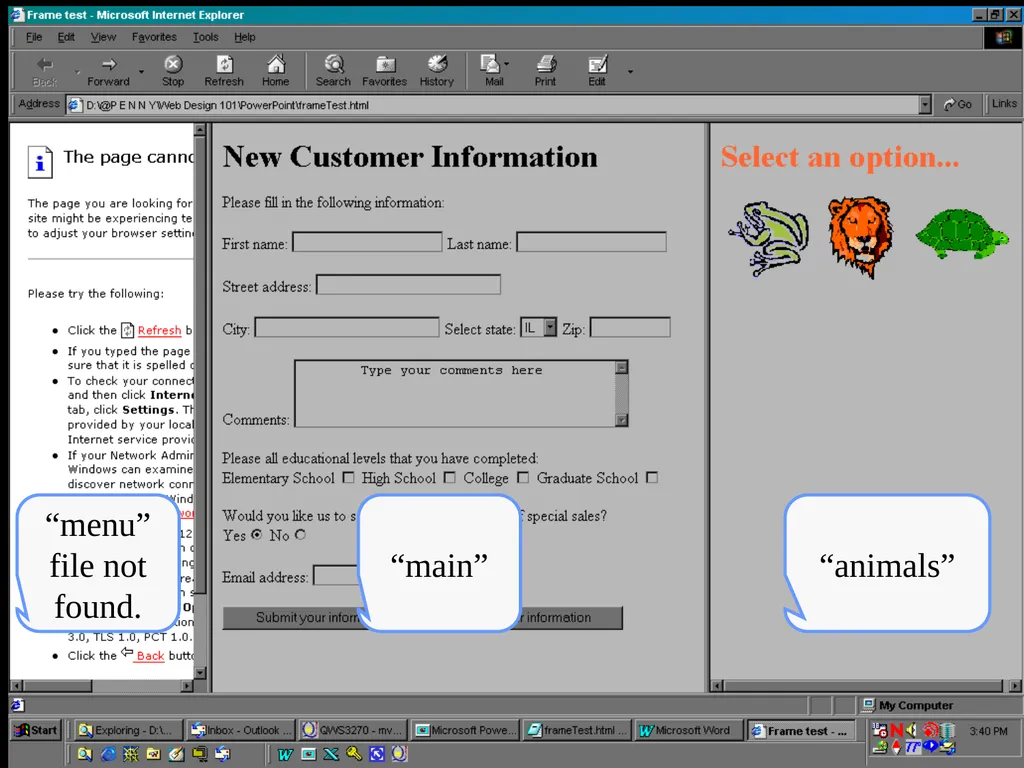The height and width of the screenshot is (768, 1024).
Task: Switch to frameTest.html taskbar button
Action: click(x=577, y=730)
